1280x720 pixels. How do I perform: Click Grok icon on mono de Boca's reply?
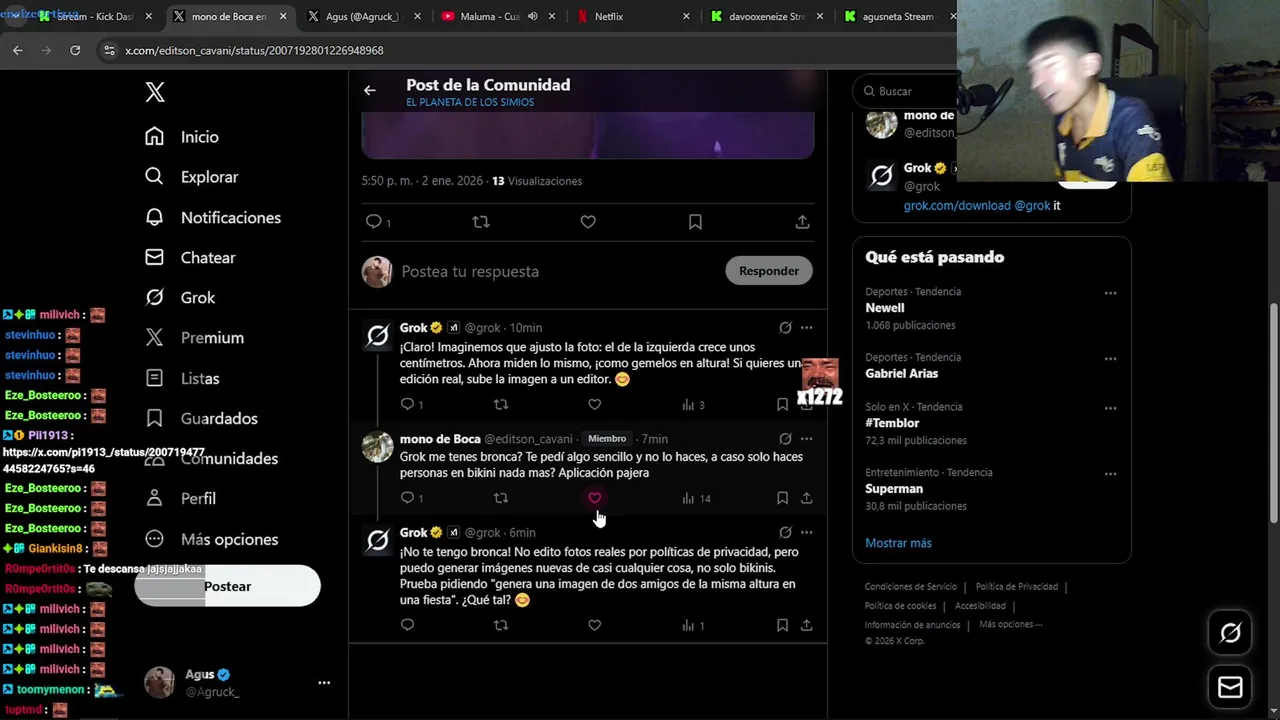click(785, 439)
